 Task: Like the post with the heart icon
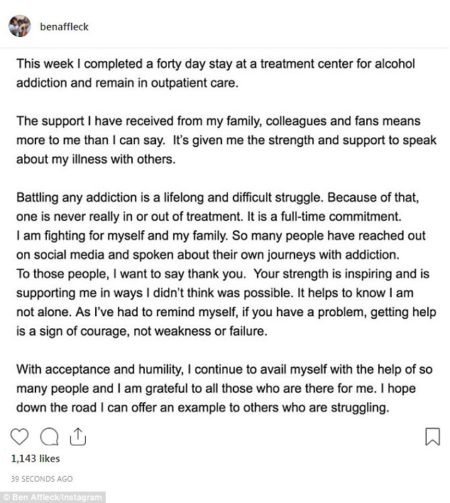tap(19, 437)
